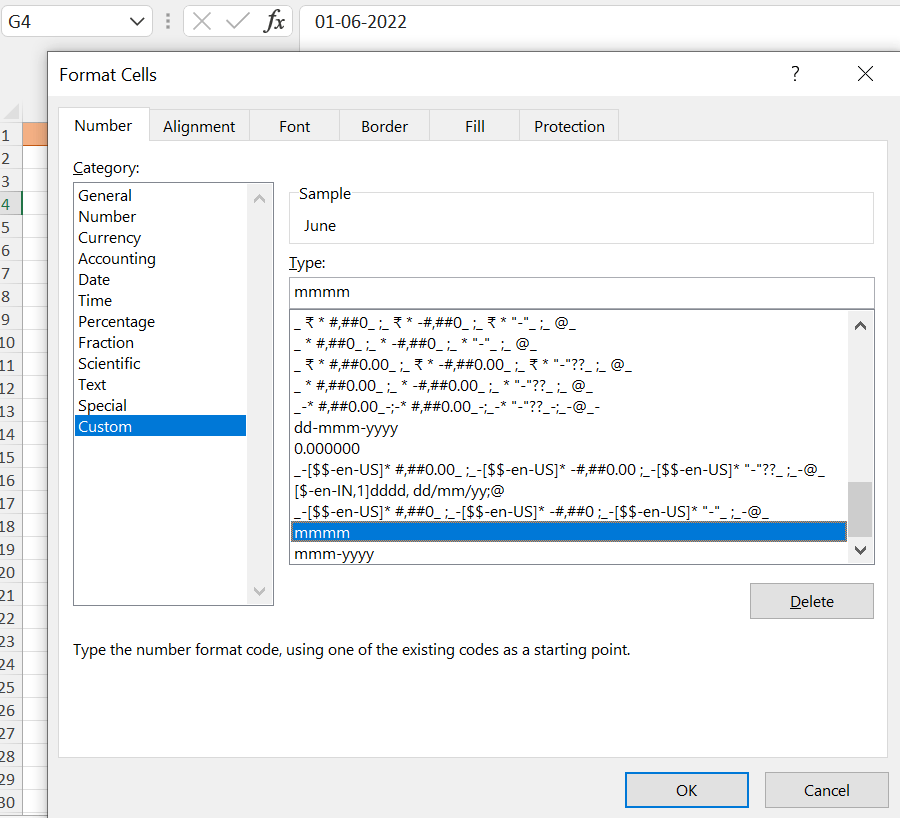Choose the Fraction category
The image size is (900, 818).
pyautogui.click(x=161, y=343)
